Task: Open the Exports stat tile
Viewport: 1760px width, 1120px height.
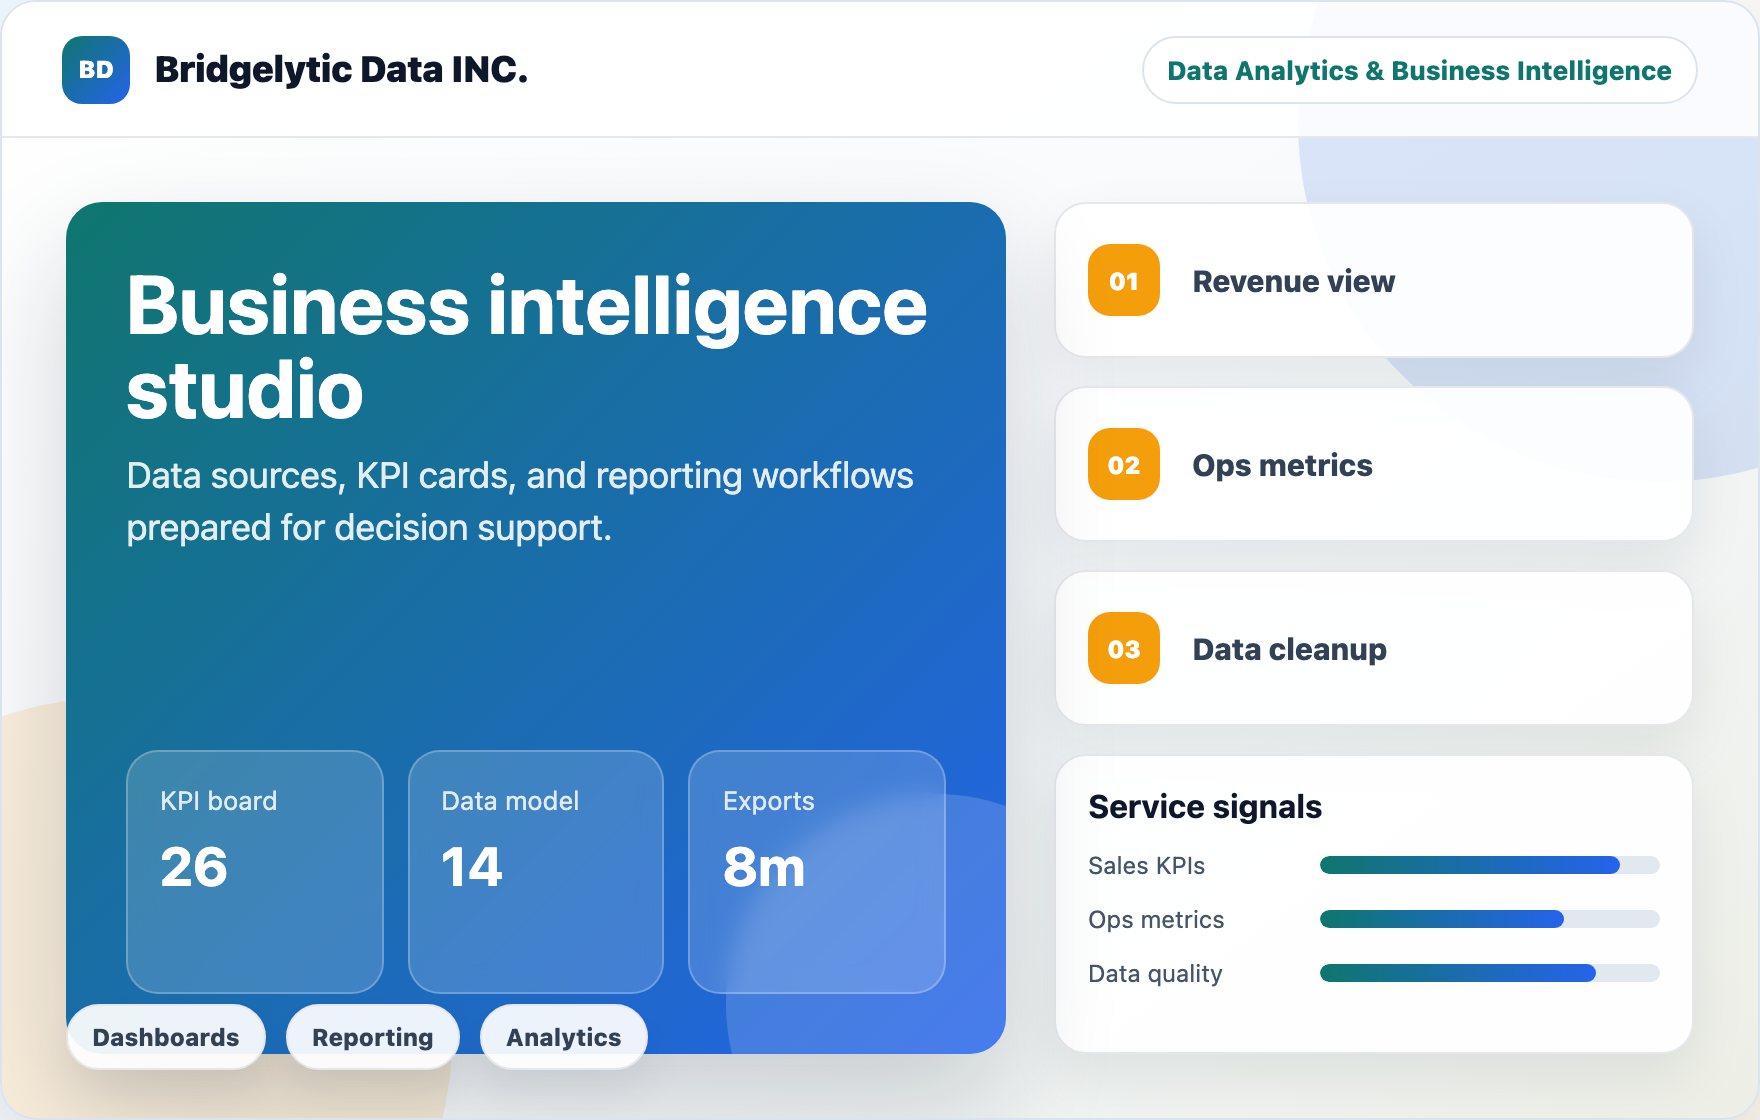Action: (817, 872)
